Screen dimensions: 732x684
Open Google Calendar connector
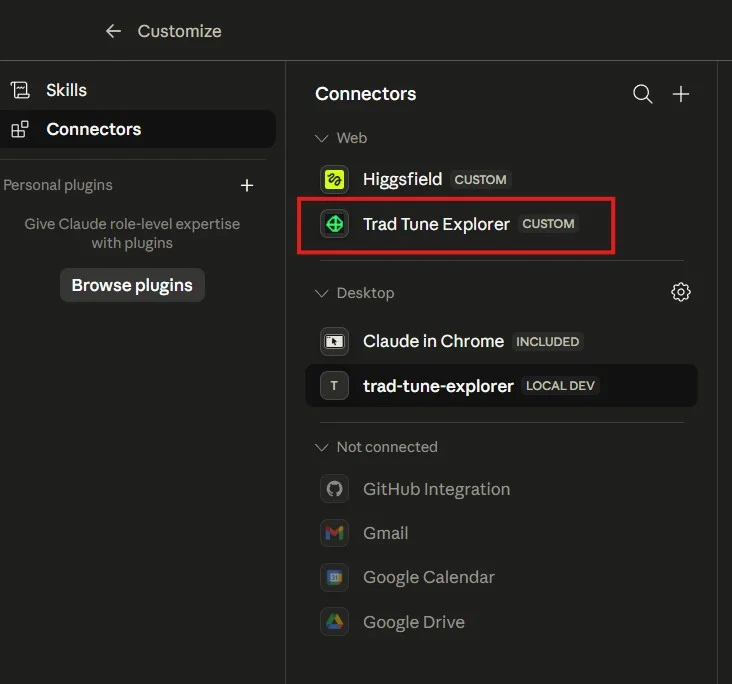click(x=501, y=577)
